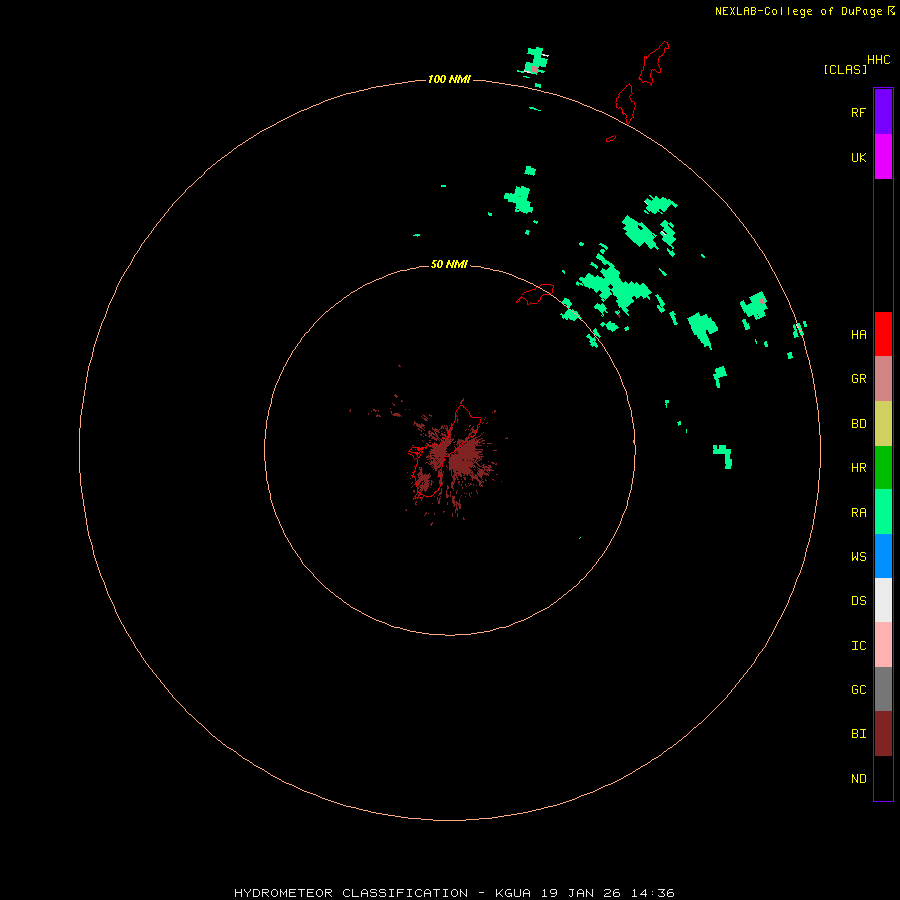Screen dimensions: 900x900
Task: Click the RA legend label
Action: click(x=858, y=513)
